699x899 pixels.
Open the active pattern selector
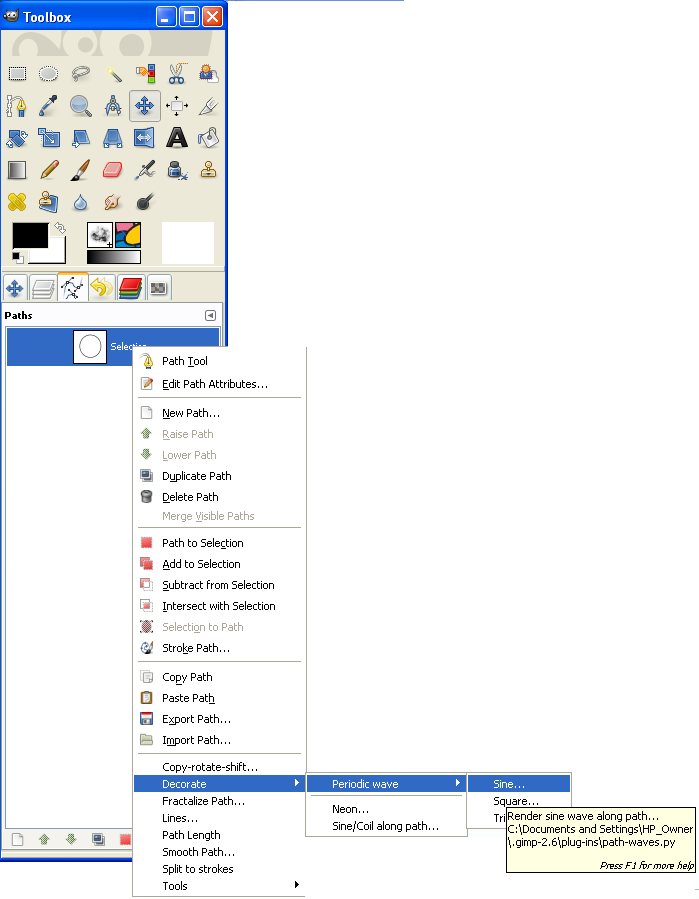coord(128,235)
